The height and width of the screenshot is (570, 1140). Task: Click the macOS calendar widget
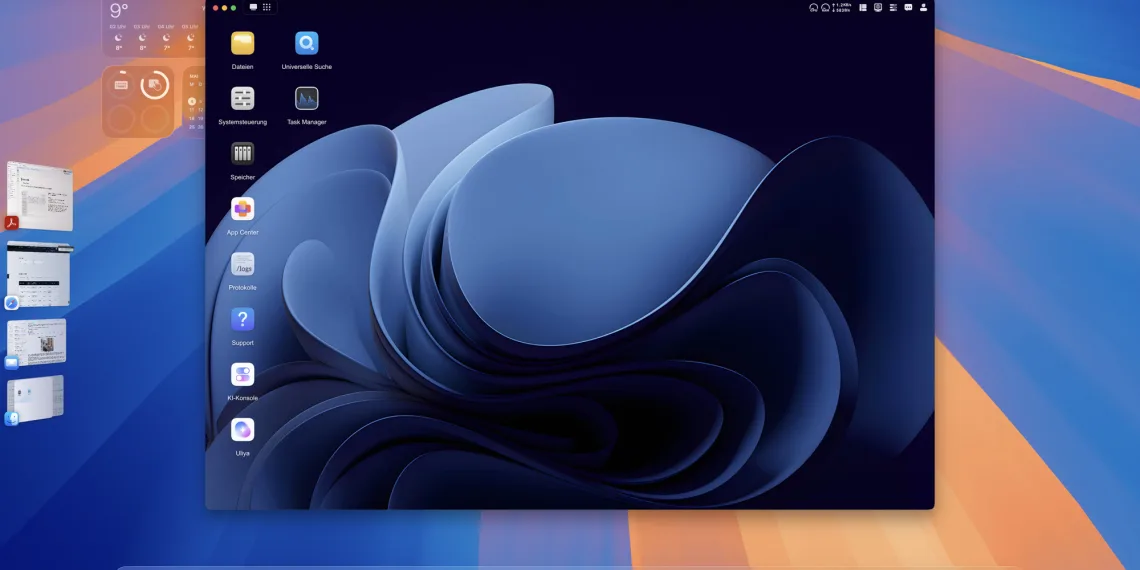coord(193,102)
